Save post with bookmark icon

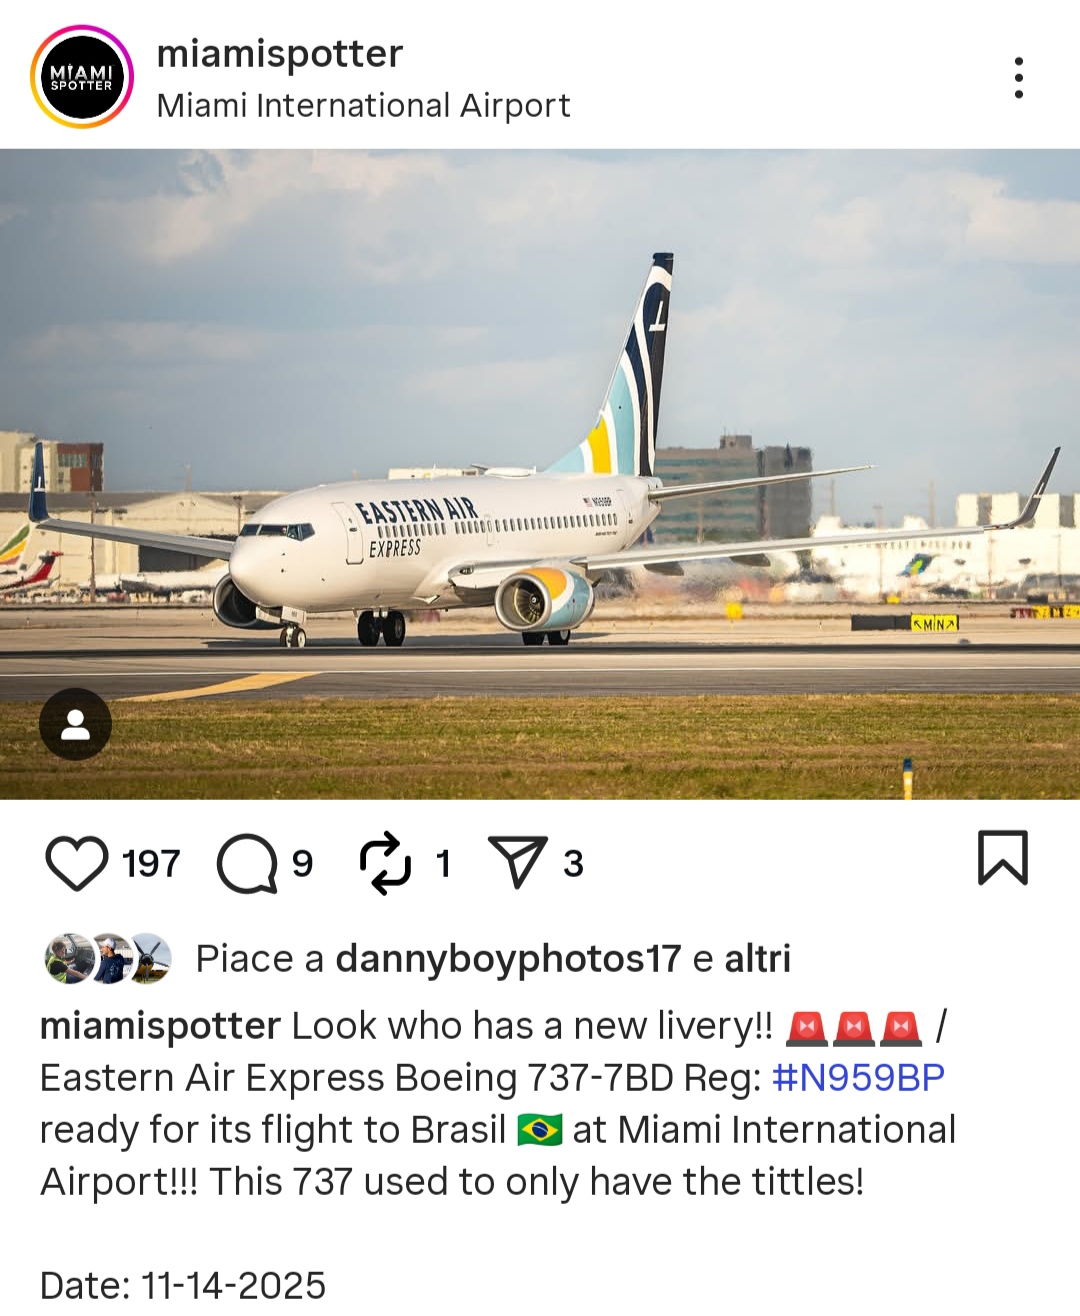[x=1002, y=858]
